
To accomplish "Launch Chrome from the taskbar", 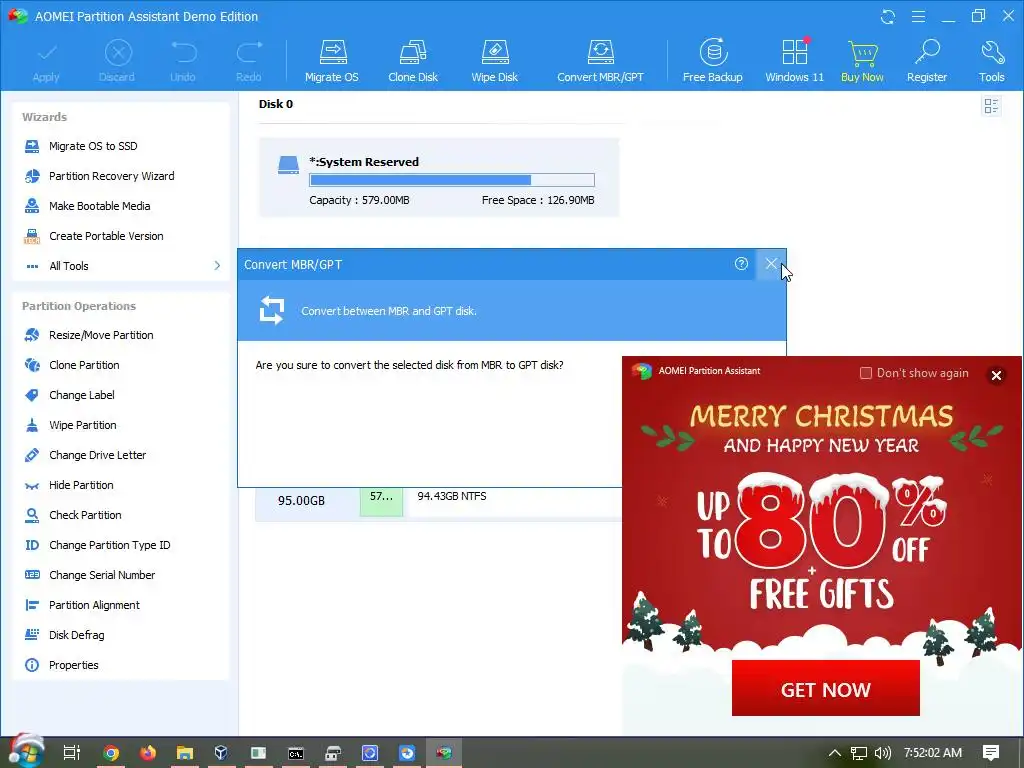I will 111,753.
